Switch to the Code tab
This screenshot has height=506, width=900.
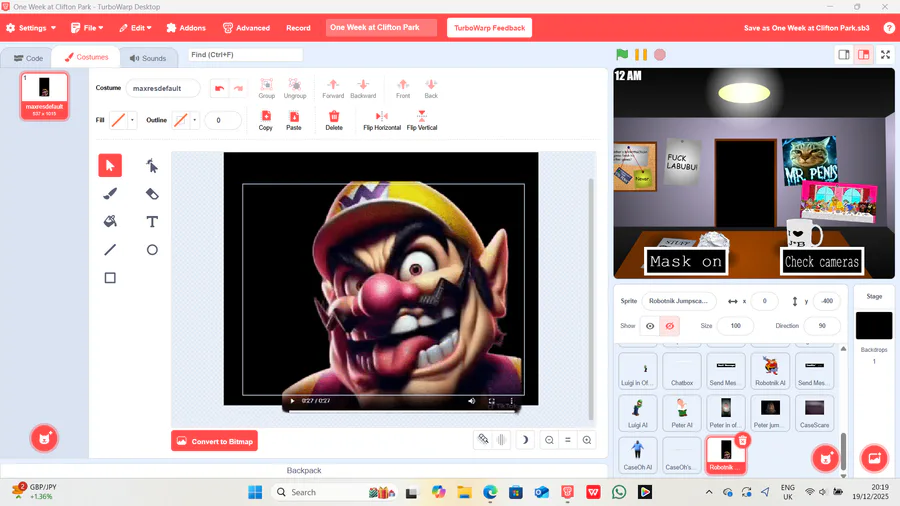pyautogui.click(x=28, y=58)
